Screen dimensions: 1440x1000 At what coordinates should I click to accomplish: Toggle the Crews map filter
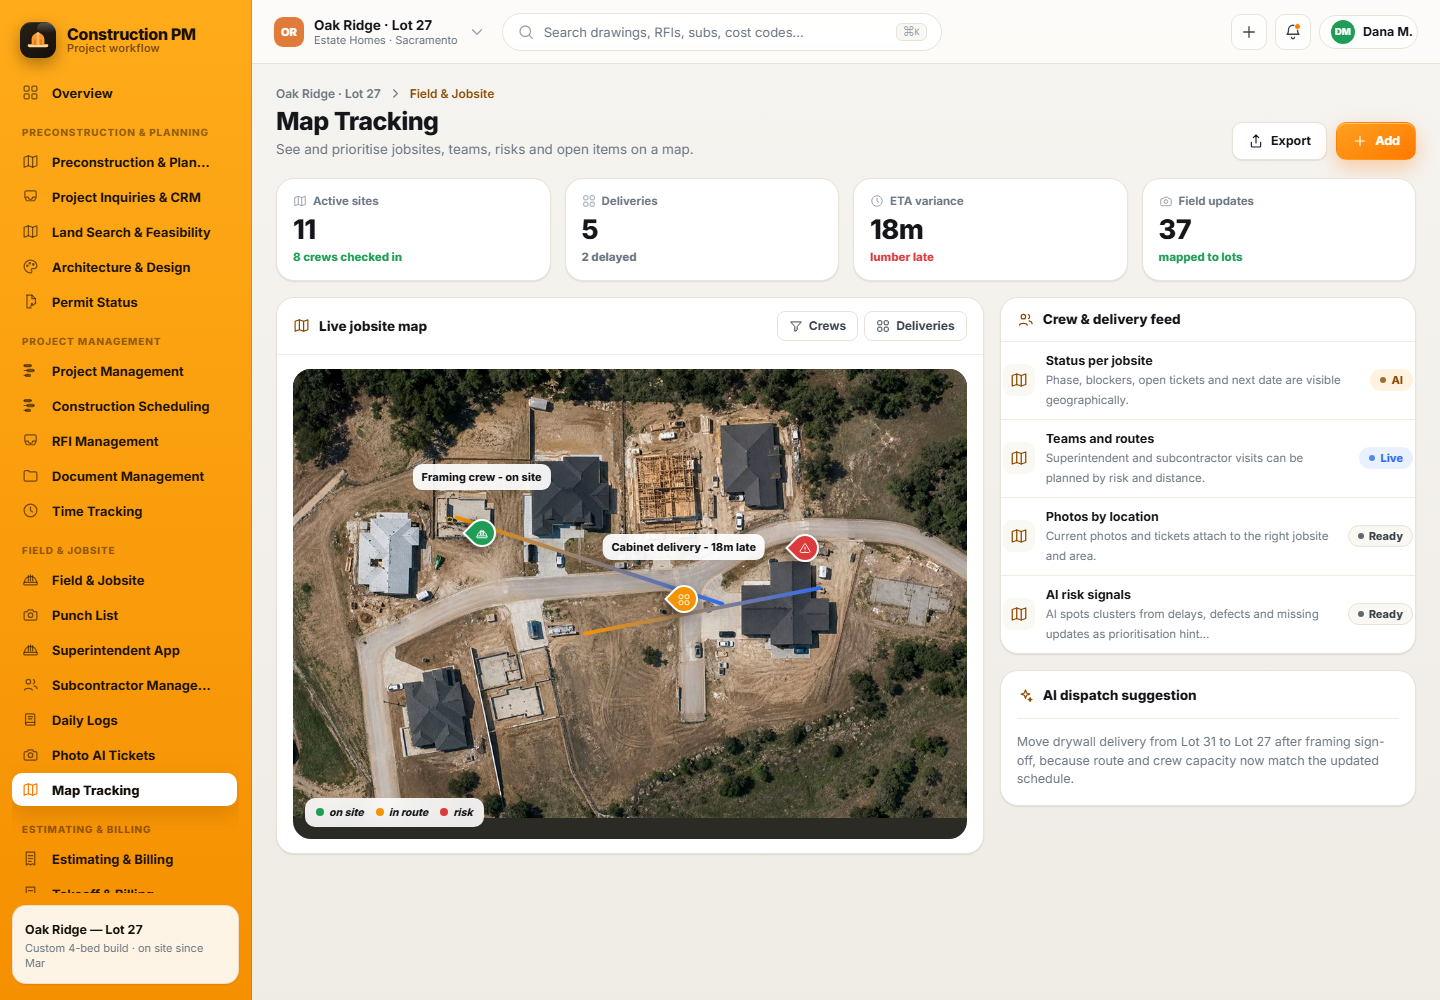(x=817, y=326)
